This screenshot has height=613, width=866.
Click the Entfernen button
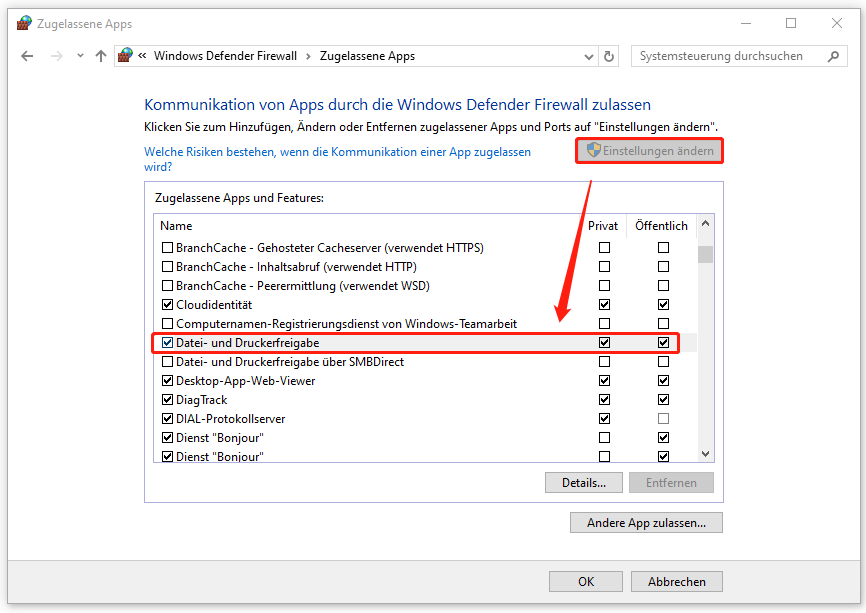click(671, 483)
